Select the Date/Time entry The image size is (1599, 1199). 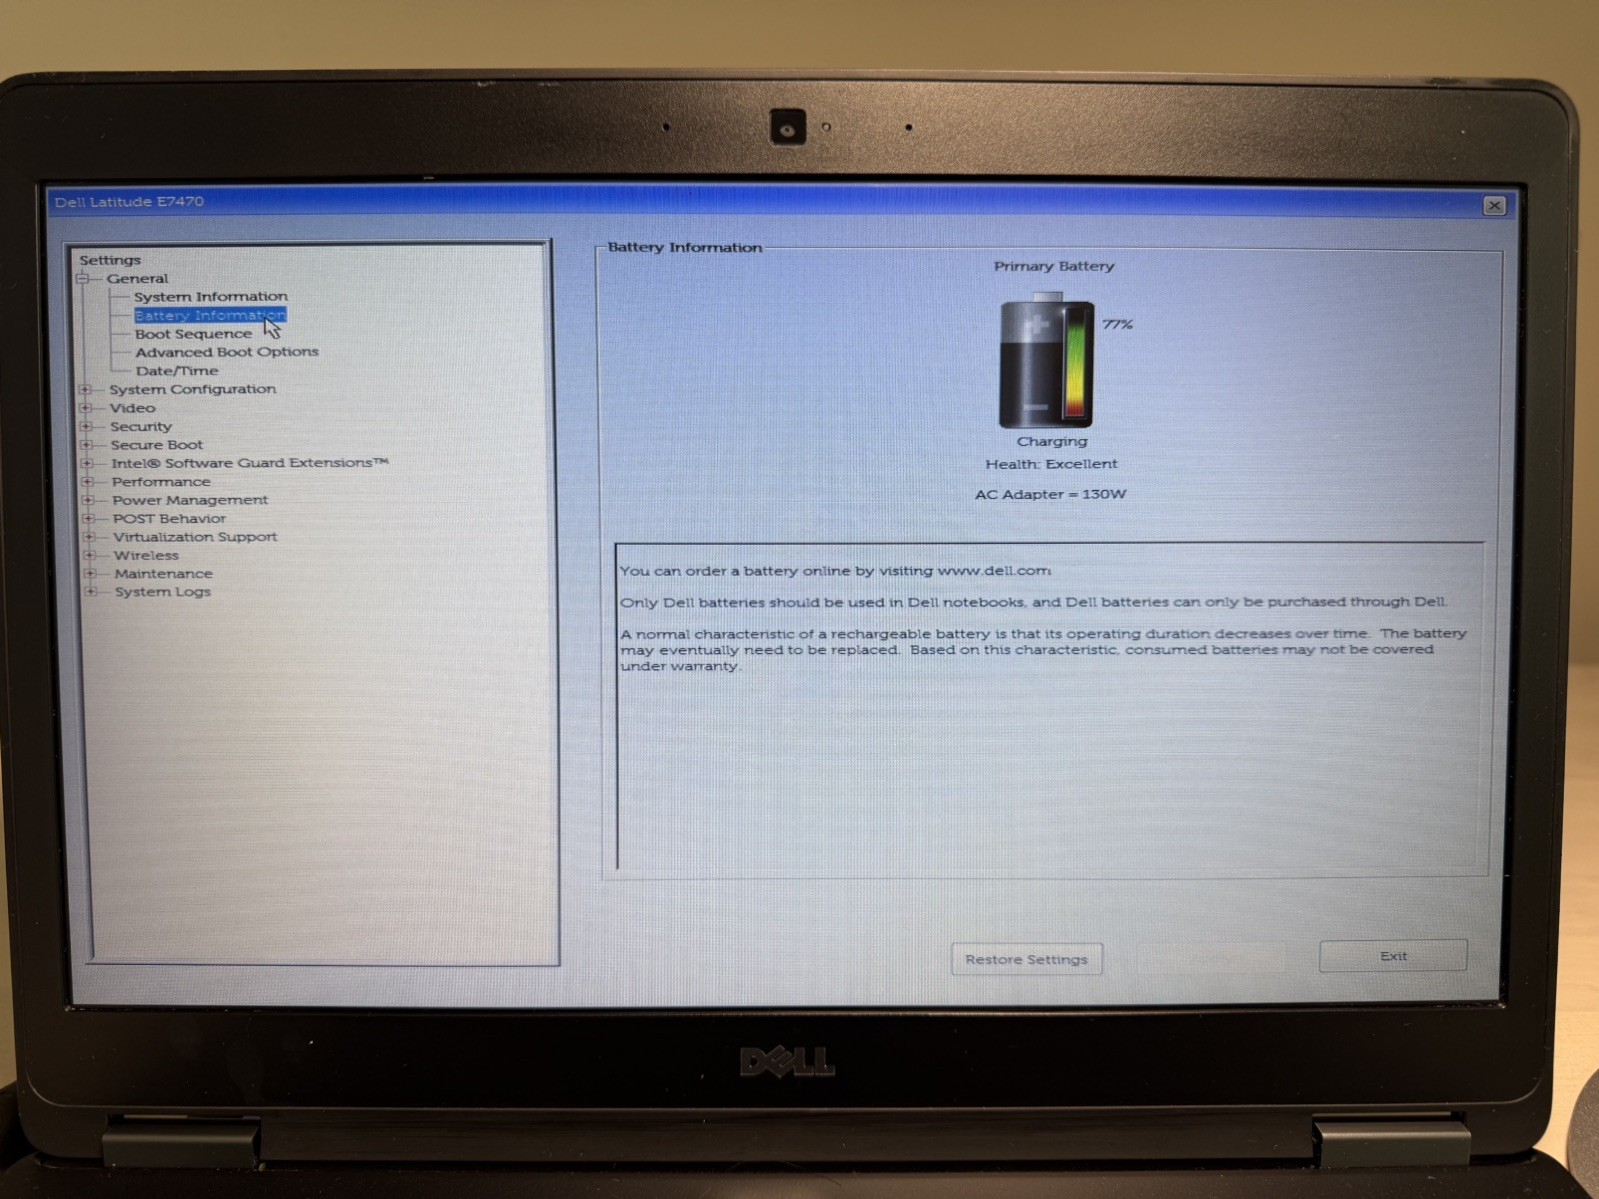(x=177, y=371)
